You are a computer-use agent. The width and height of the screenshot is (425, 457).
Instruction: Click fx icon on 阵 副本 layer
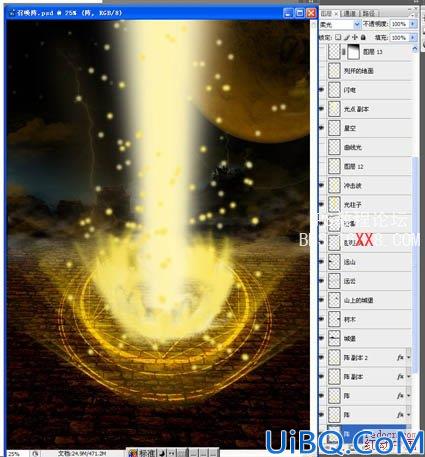tap(400, 377)
